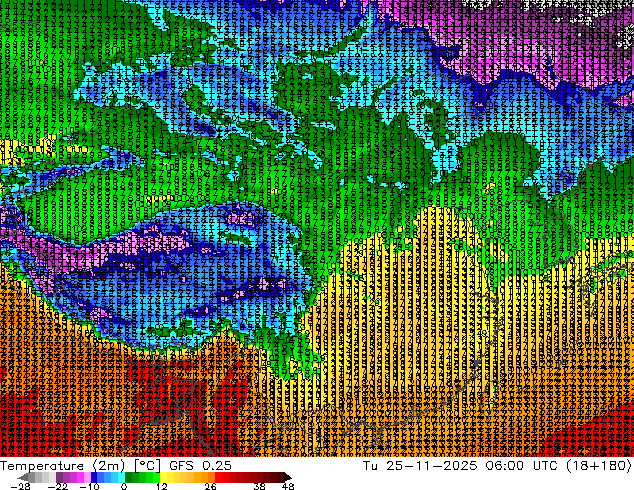Viewport: 634px width, 490px height.
Task: Click the cyan legend swatch left of 0
Action: [x=121, y=477]
